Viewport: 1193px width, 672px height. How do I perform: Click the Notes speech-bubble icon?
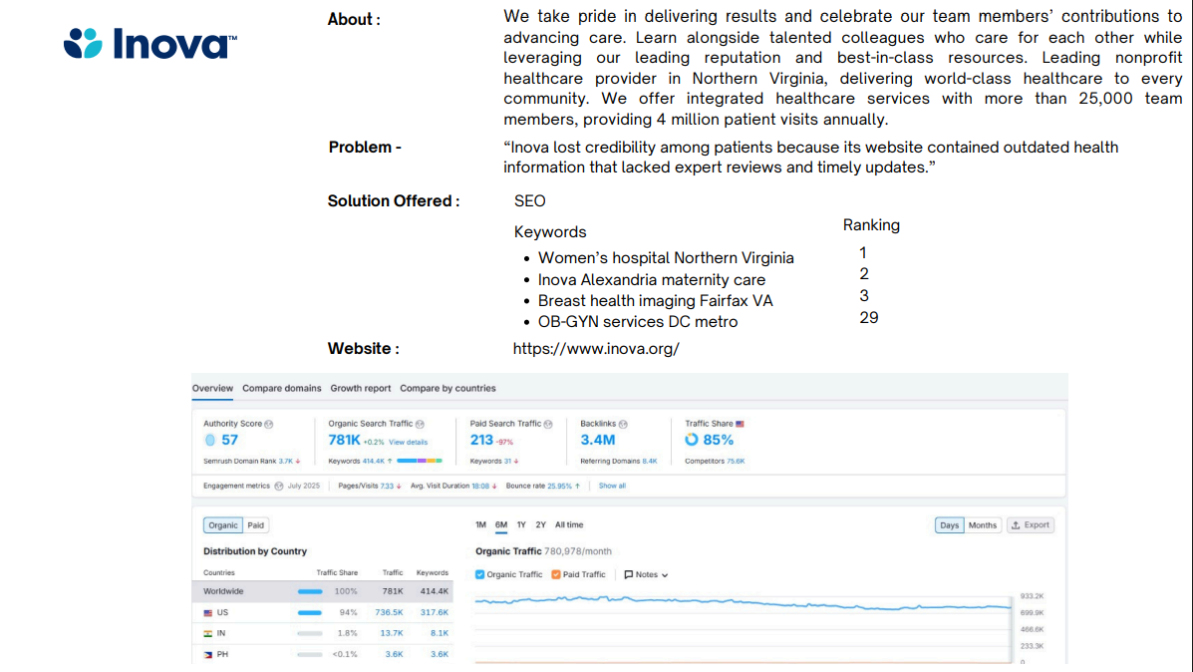pyautogui.click(x=628, y=575)
